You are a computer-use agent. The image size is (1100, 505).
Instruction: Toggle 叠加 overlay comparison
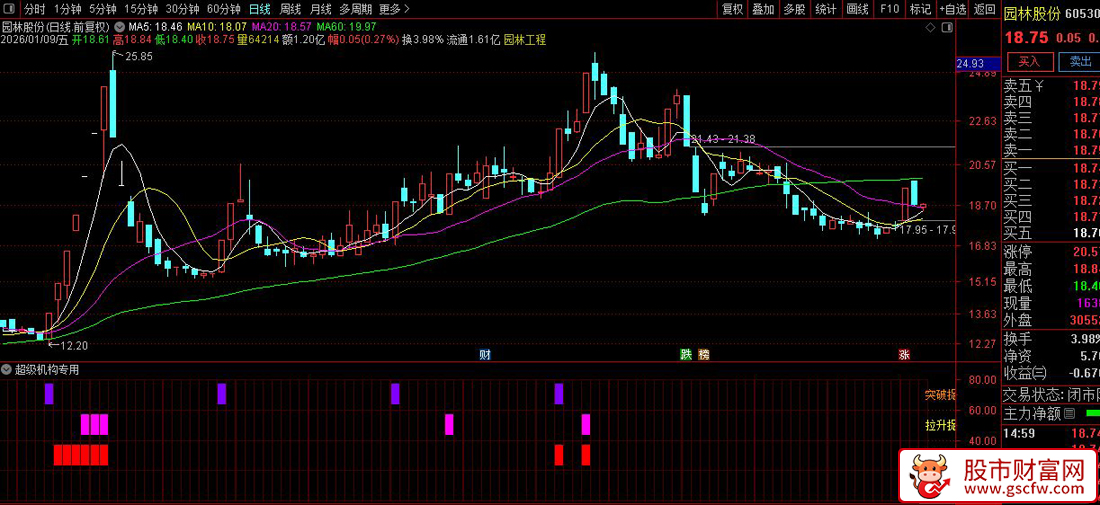pos(763,9)
